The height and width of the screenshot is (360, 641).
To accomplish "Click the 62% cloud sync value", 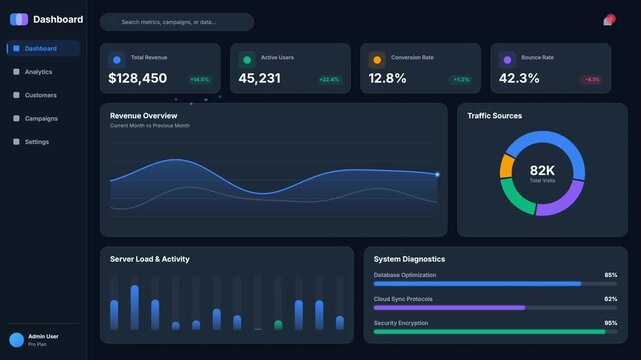I will pos(611,299).
